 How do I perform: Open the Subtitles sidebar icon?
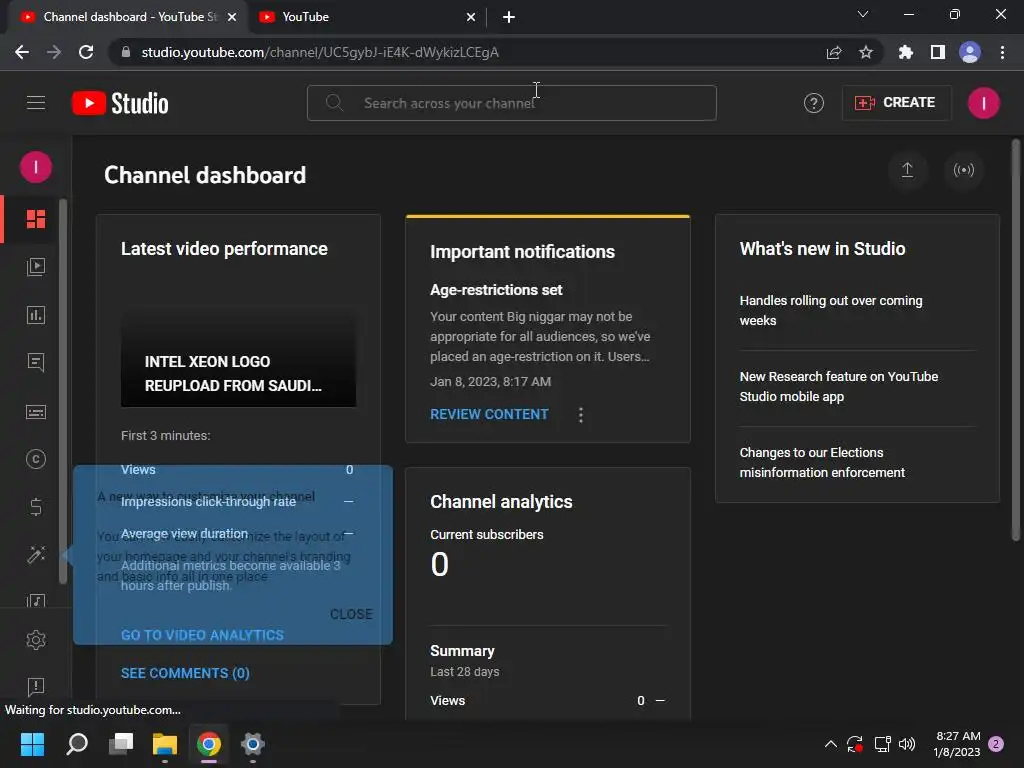[x=36, y=412]
